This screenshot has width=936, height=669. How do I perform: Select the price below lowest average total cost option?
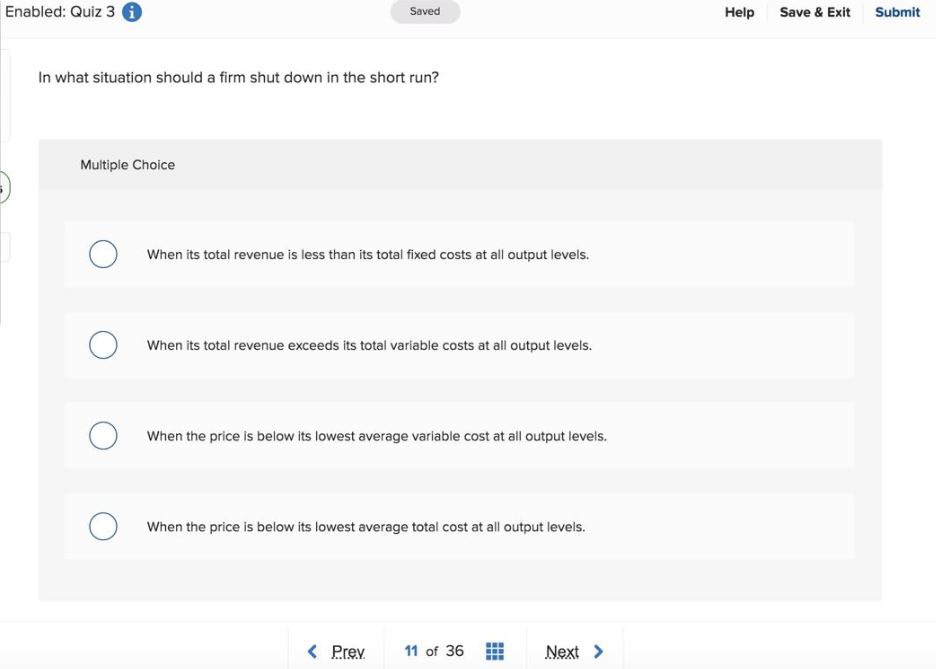[103, 525]
